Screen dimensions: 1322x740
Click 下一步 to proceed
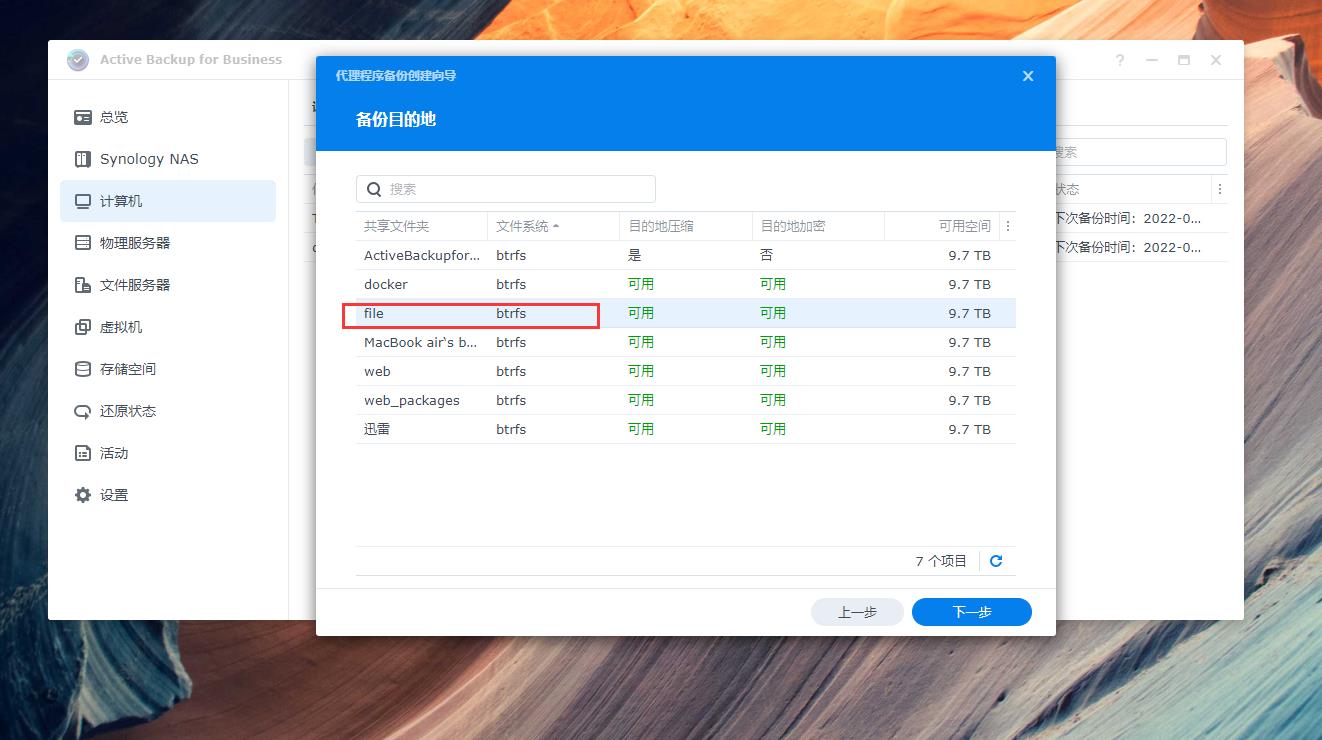click(972, 612)
